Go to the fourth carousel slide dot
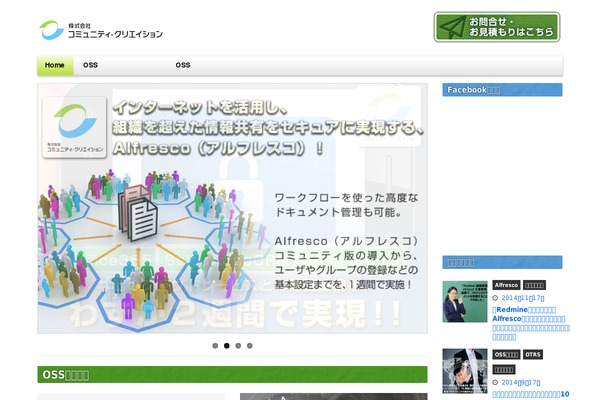This screenshot has height=400, width=600. click(x=249, y=346)
